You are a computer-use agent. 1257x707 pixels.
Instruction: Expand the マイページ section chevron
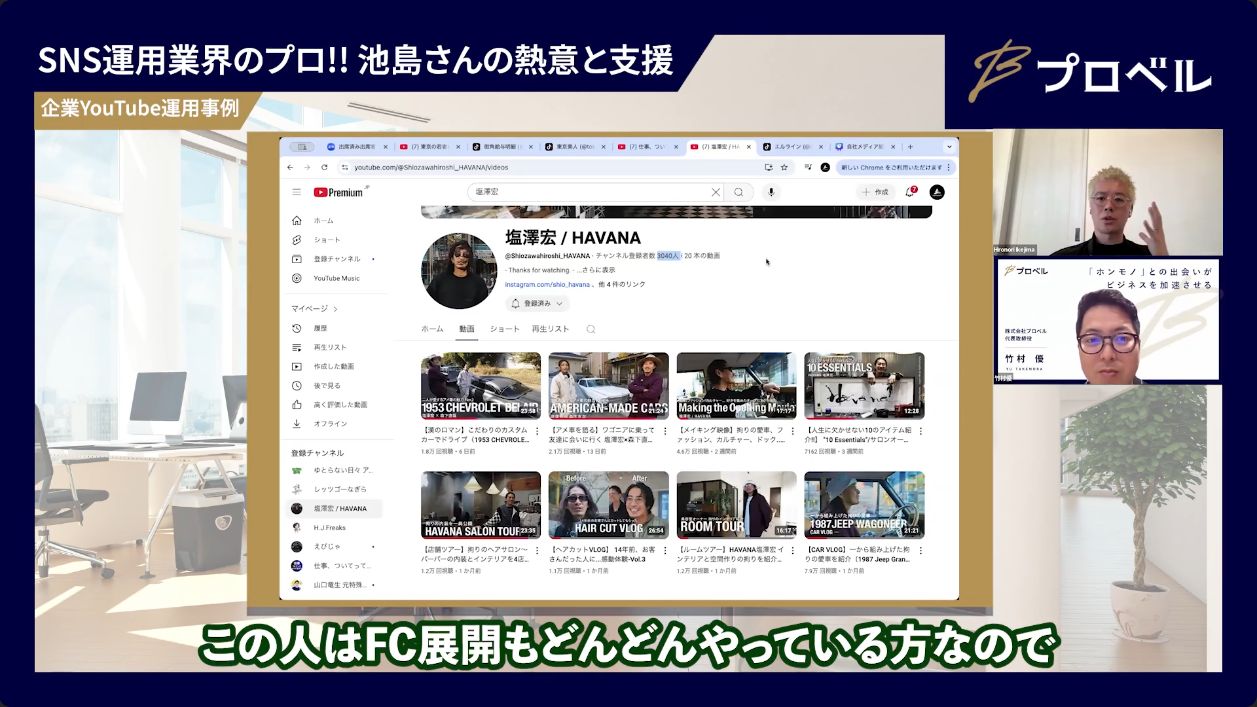(x=334, y=309)
